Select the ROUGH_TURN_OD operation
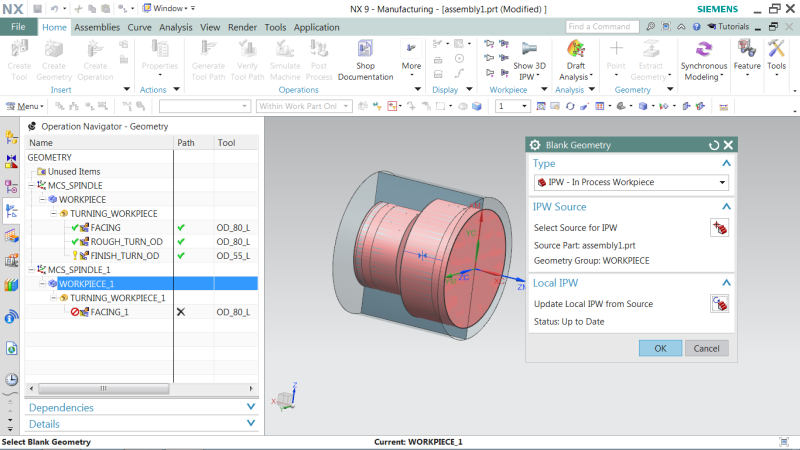800x450 pixels. coord(127,241)
